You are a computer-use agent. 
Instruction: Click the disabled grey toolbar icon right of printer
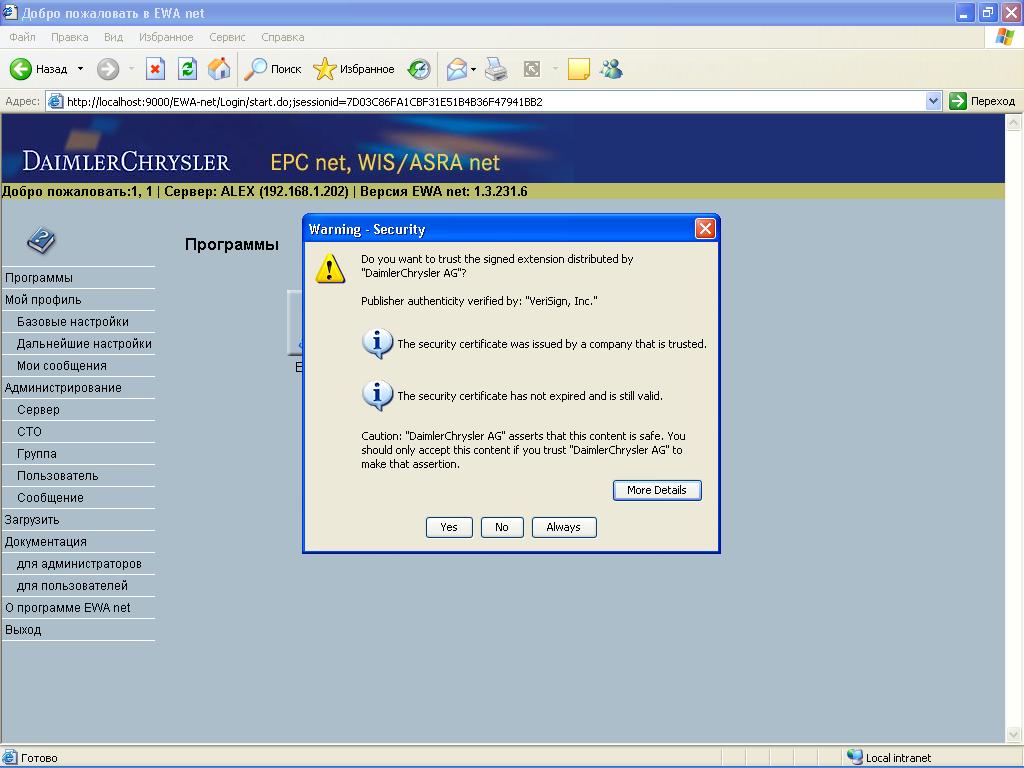pos(532,69)
